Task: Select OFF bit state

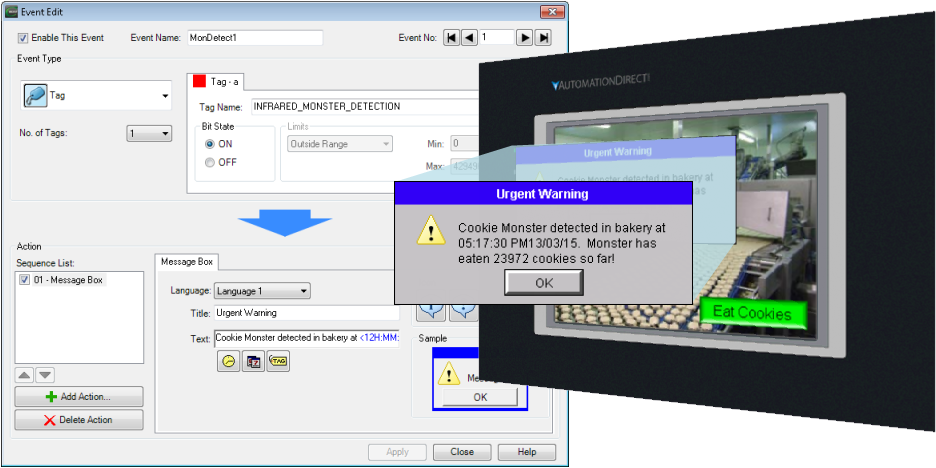Action: [210, 162]
